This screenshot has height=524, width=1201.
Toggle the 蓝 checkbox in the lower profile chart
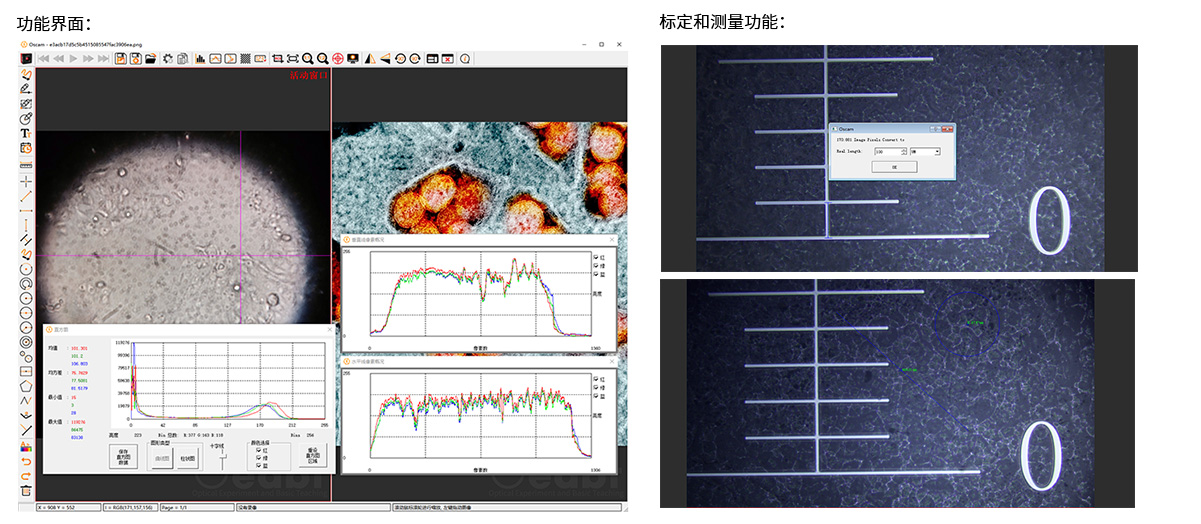[x=595, y=393]
